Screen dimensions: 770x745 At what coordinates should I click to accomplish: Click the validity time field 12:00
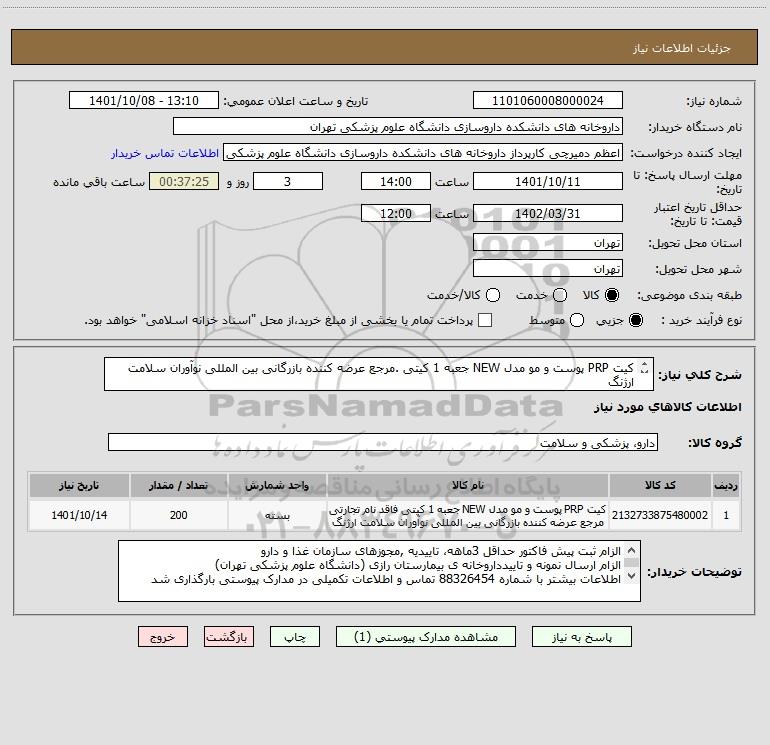tap(396, 214)
